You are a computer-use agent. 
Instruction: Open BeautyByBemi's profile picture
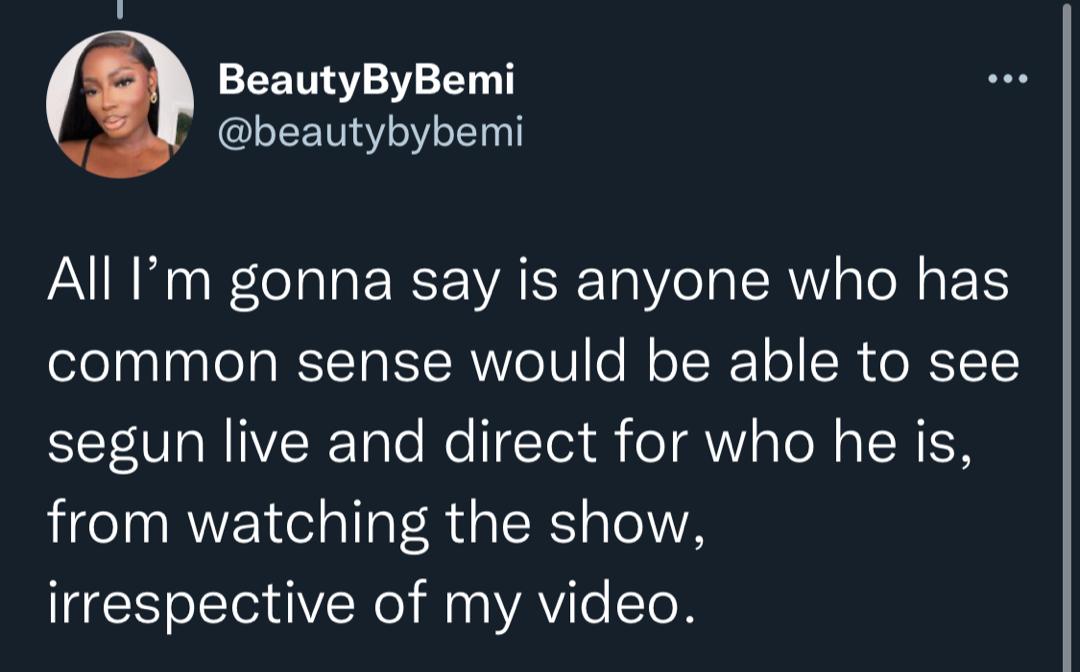(120, 104)
